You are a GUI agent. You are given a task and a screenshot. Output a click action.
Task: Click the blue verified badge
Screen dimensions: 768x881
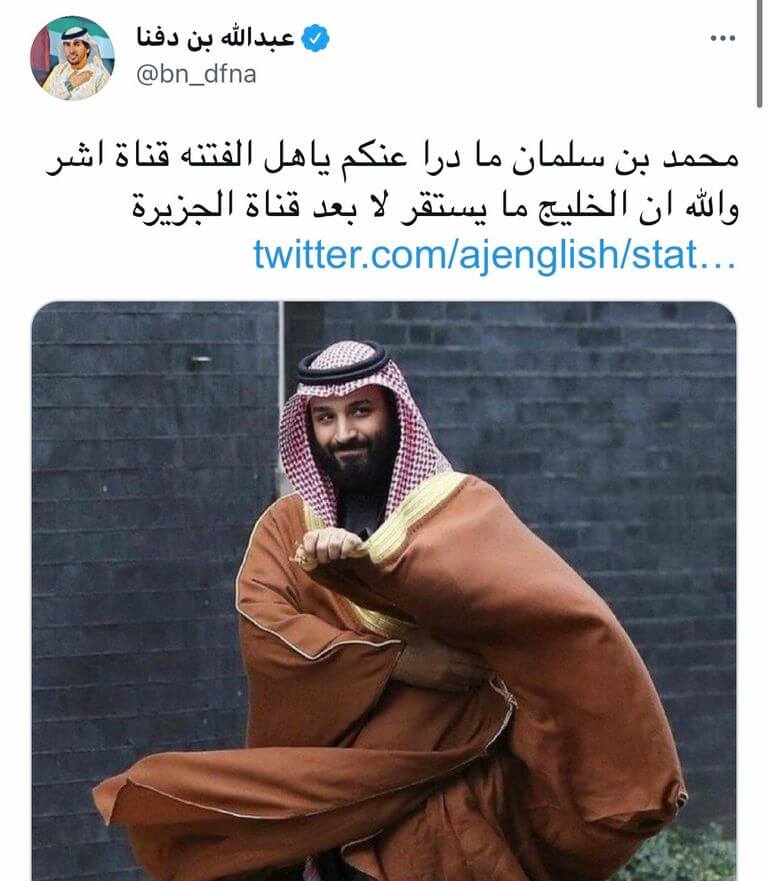315,38
